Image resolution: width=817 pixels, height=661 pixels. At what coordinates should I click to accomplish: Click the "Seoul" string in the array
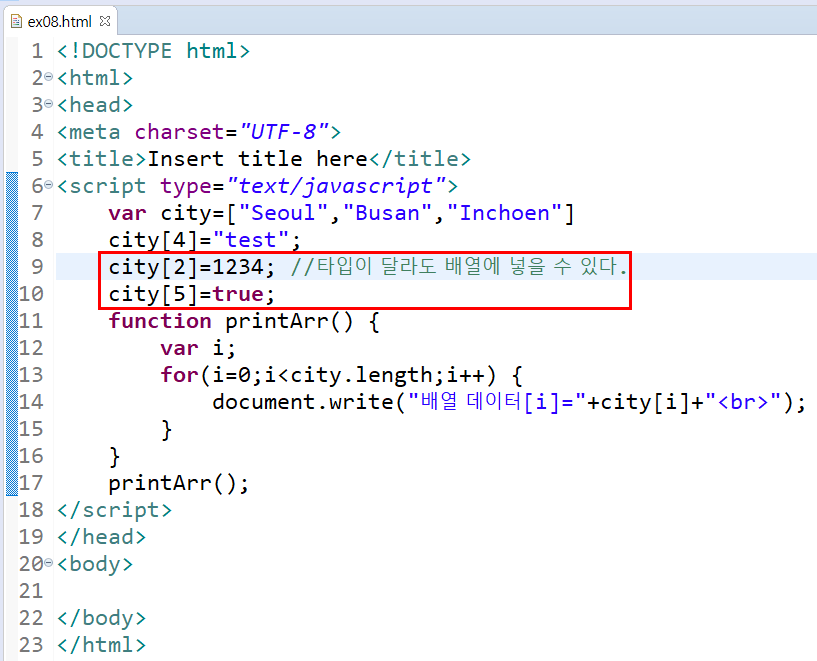[283, 213]
